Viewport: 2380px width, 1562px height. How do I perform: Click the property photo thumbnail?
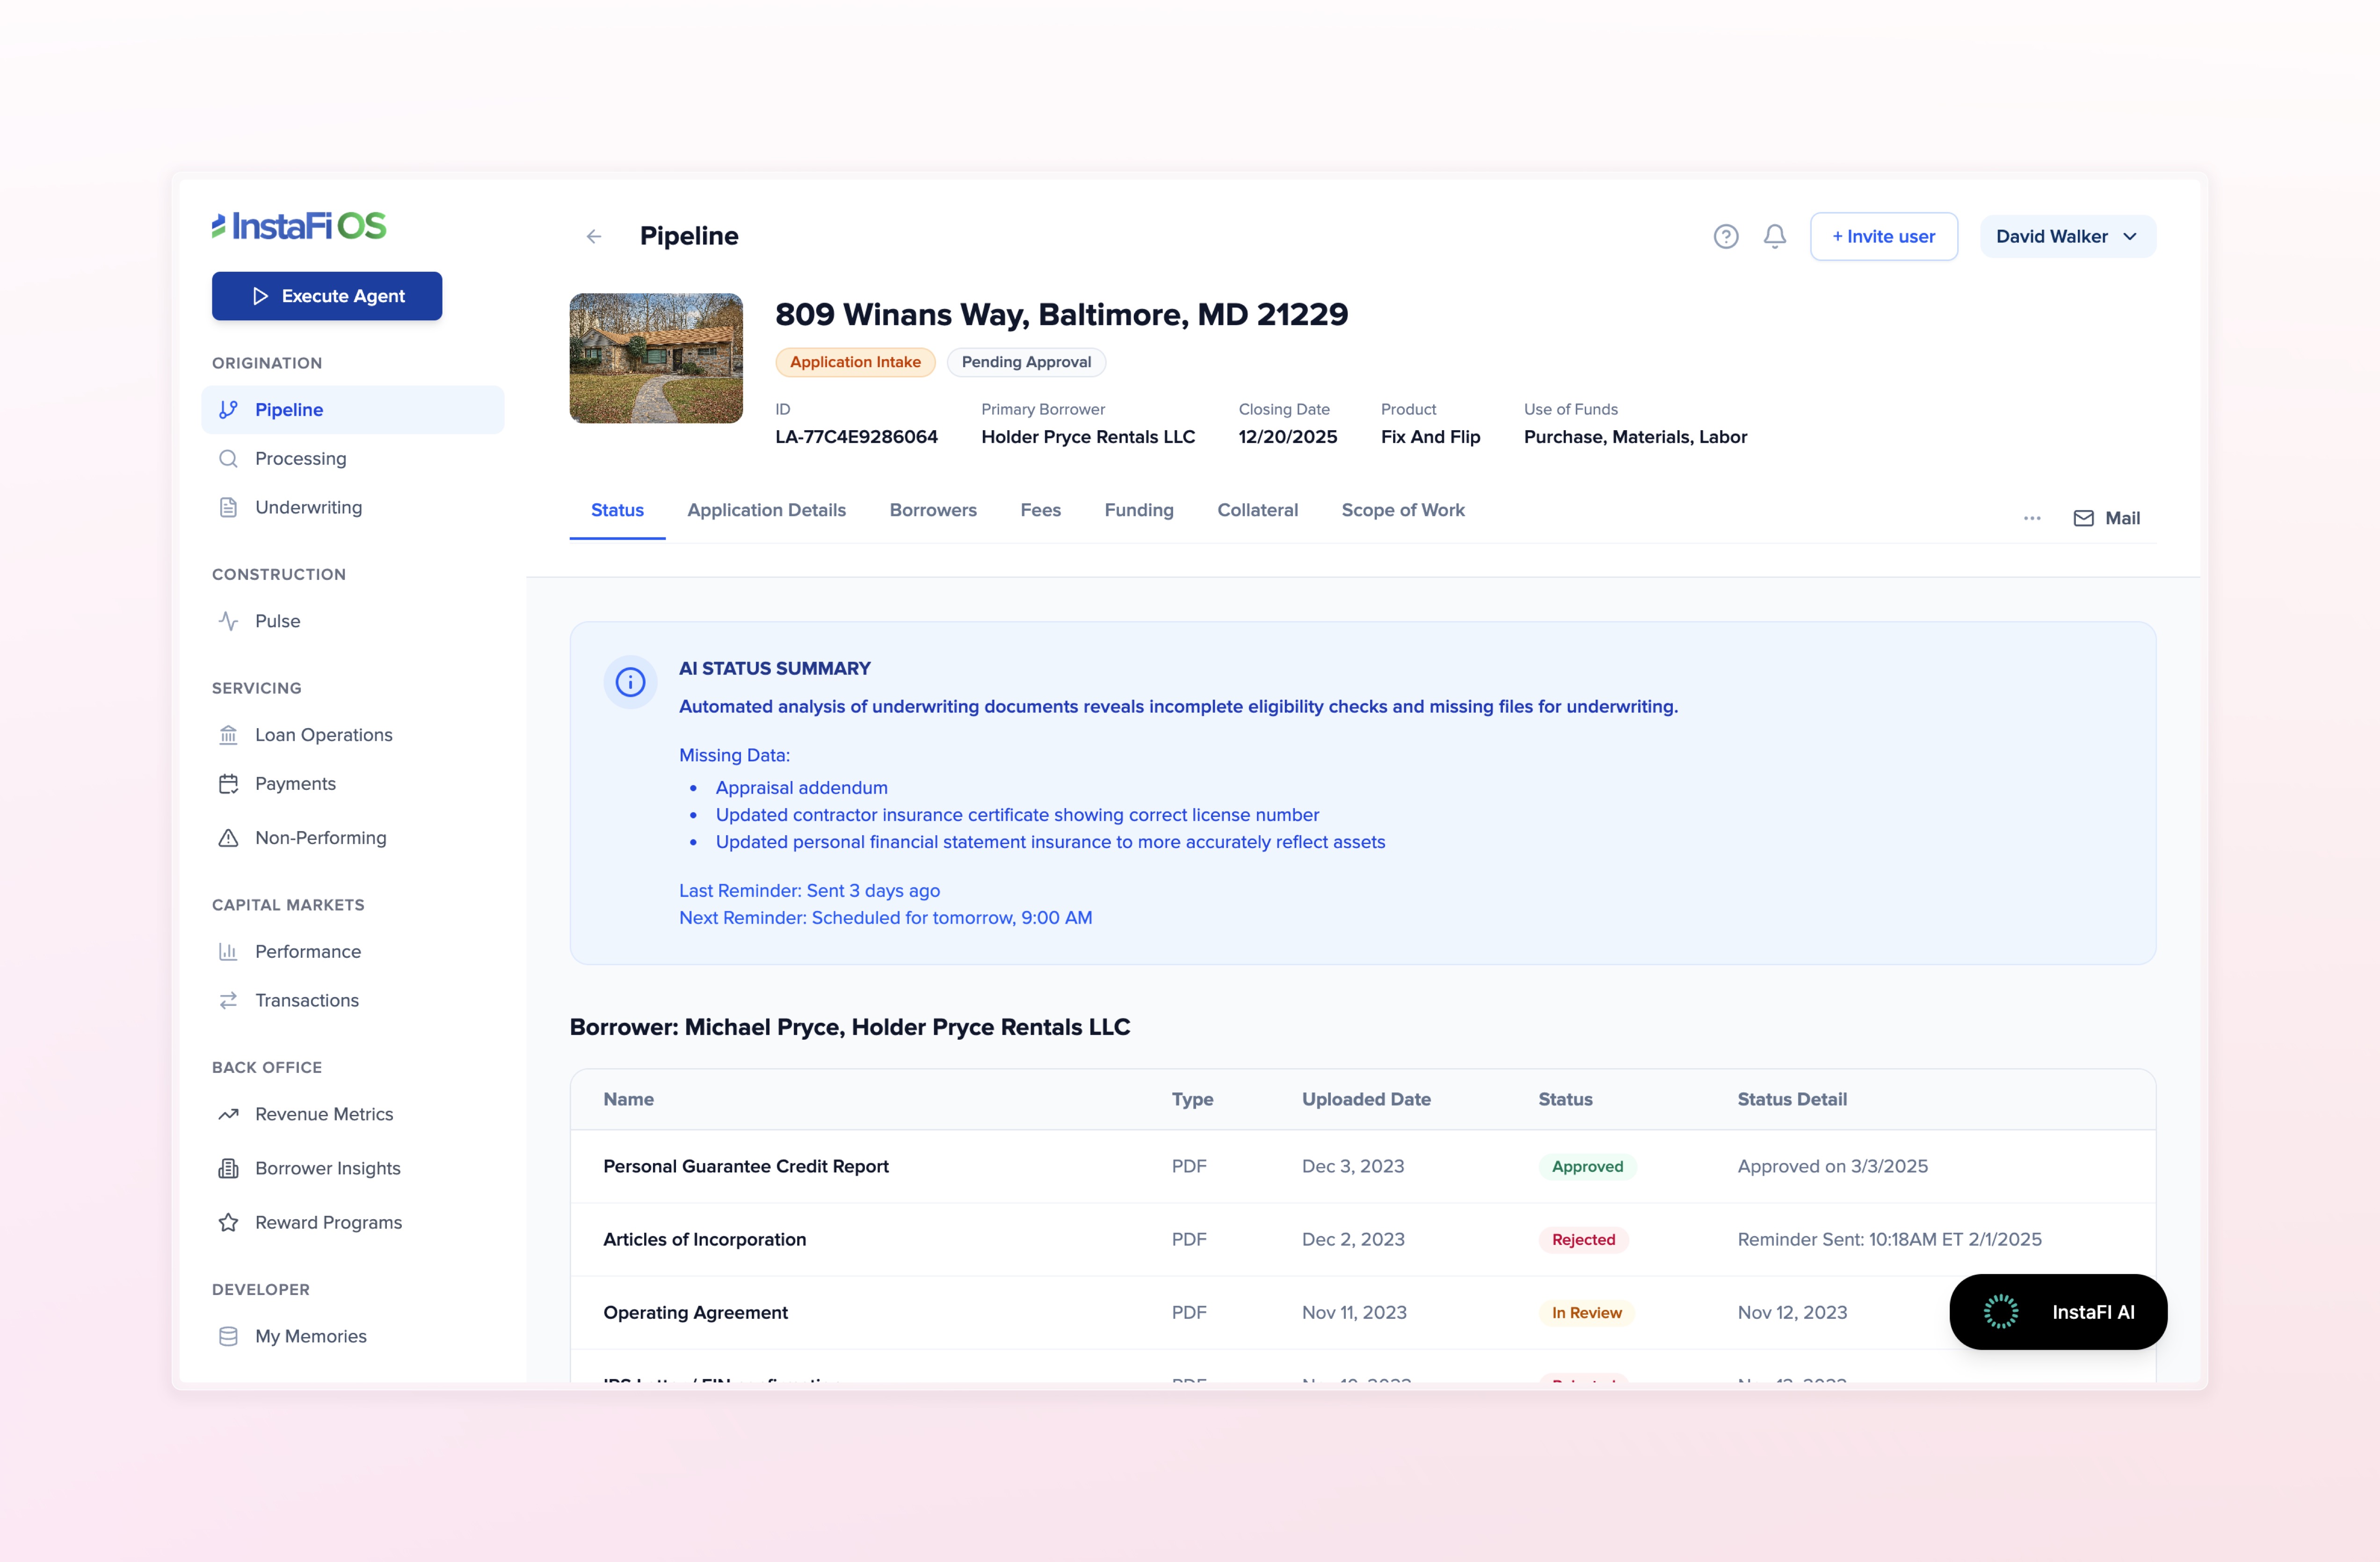[x=655, y=358]
